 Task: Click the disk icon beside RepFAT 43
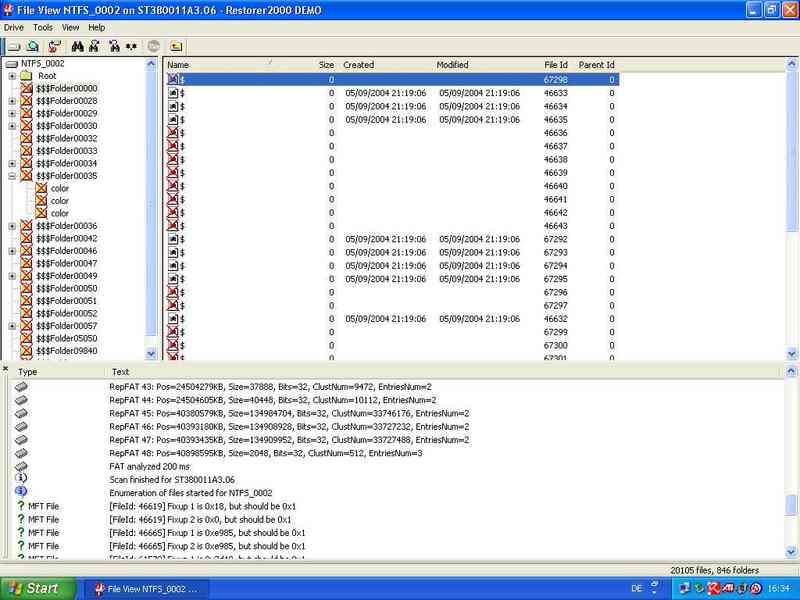coord(21,387)
